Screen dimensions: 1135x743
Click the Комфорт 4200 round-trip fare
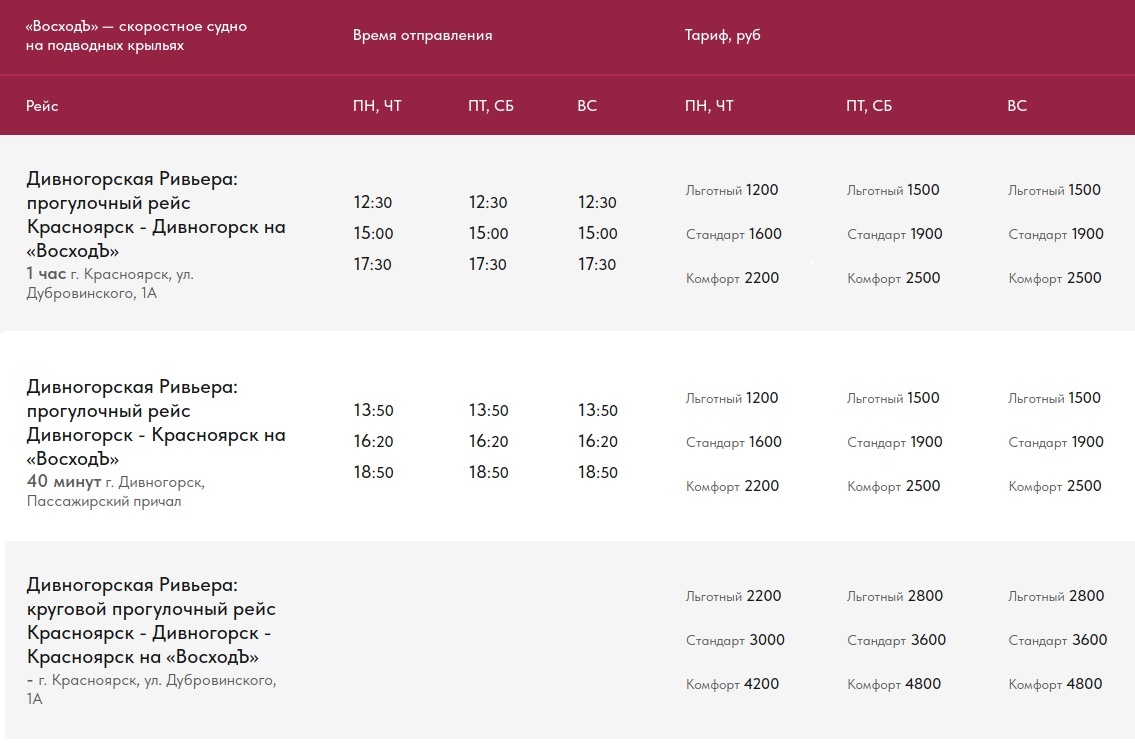[733, 684]
